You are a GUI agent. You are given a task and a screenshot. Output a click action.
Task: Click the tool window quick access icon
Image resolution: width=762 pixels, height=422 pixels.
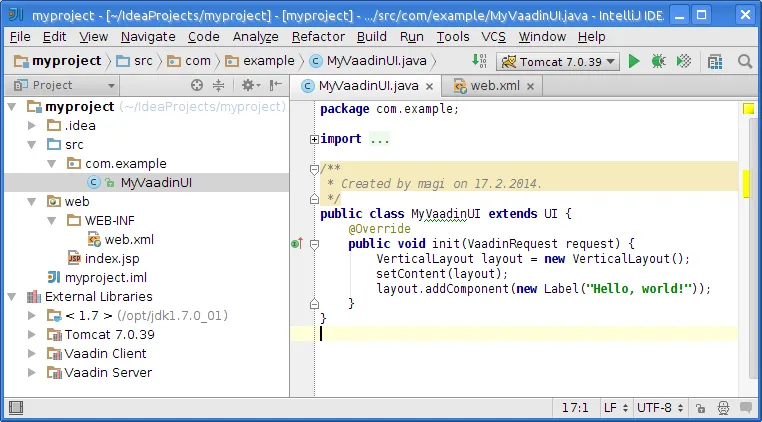click(x=14, y=408)
